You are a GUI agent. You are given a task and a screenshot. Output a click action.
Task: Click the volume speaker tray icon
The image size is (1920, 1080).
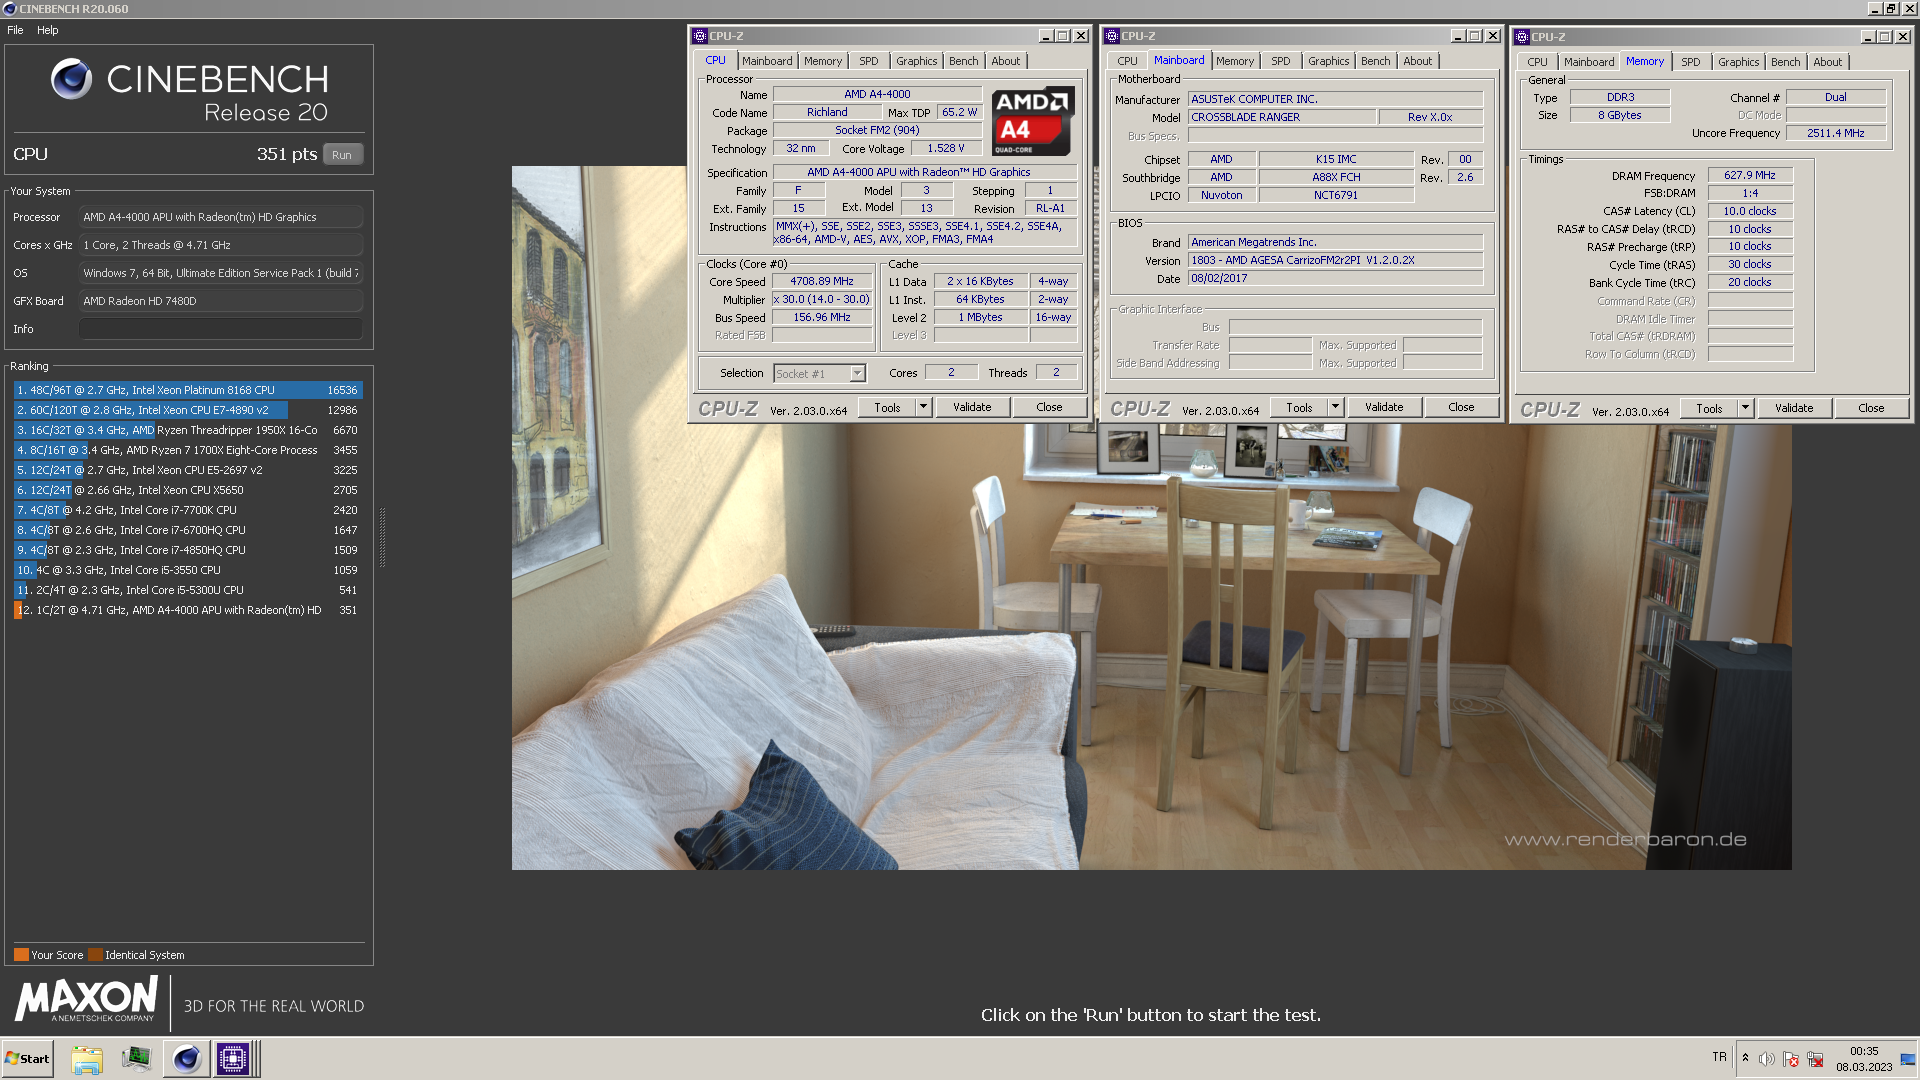coord(1767,1059)
